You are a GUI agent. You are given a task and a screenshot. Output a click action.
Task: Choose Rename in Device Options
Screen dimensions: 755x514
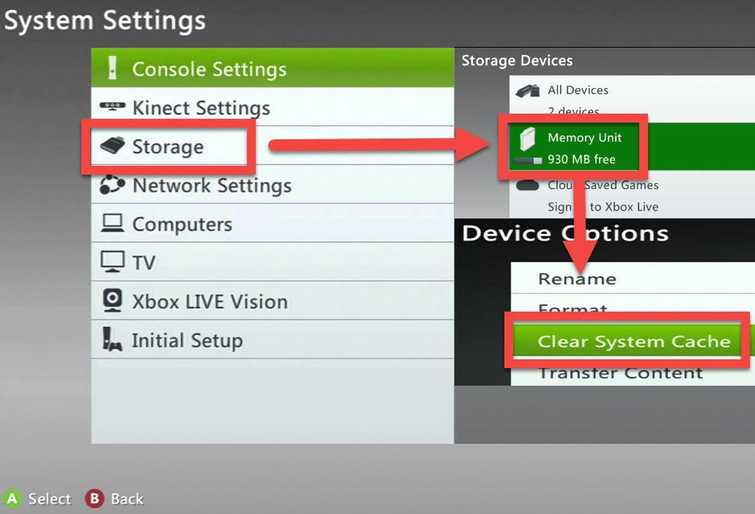633,278
